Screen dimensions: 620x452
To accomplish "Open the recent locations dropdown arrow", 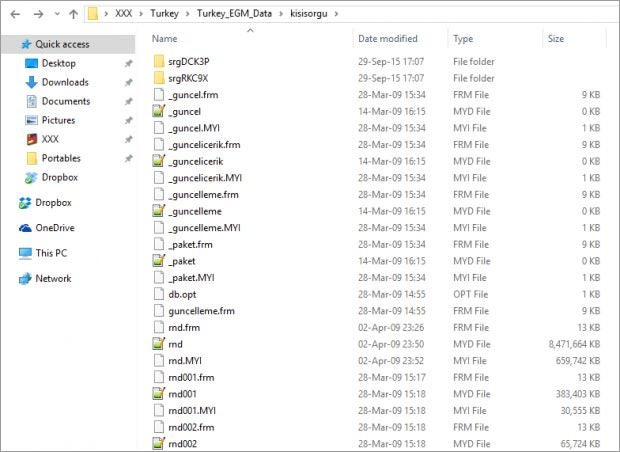I will point(55,15).
